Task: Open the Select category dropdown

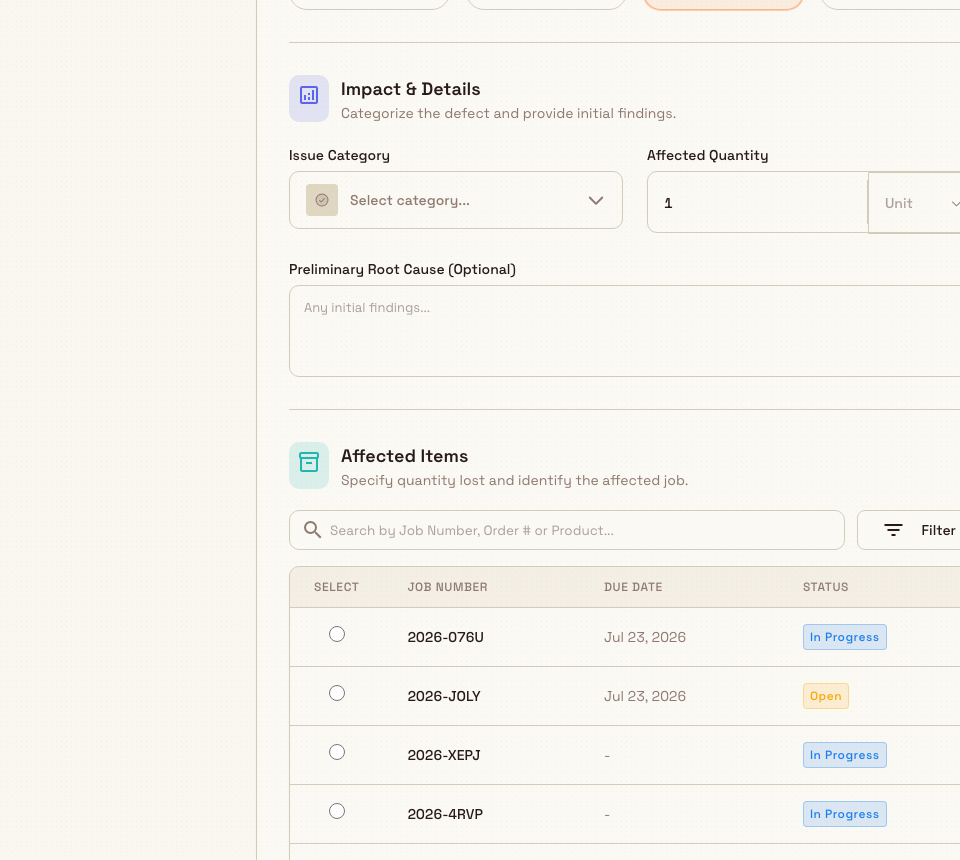Action: 456,200
